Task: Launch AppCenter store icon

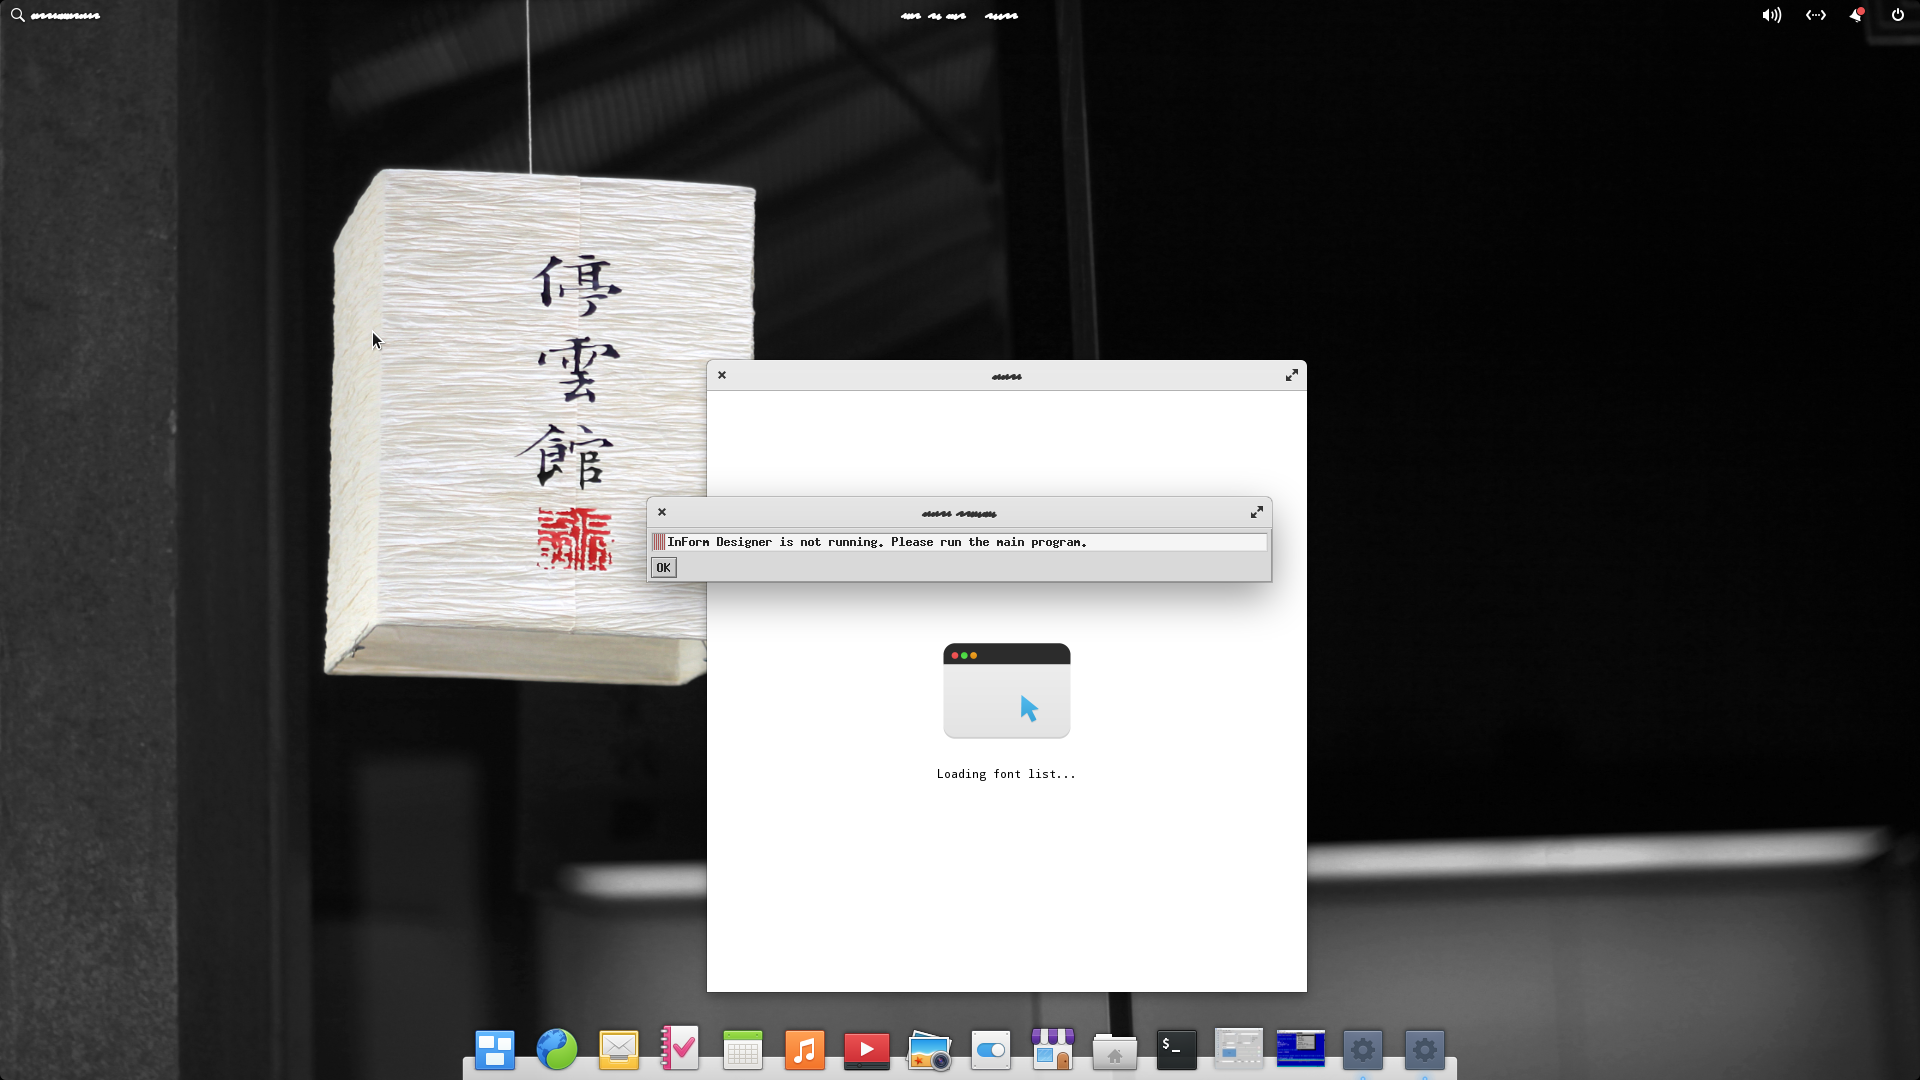Action: point(1053,1050)
